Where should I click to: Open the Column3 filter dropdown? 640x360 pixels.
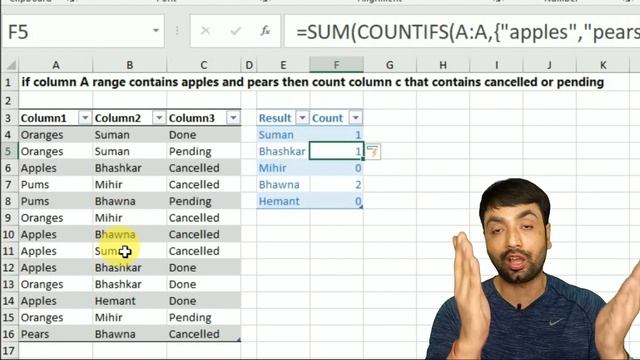[233, 118]
